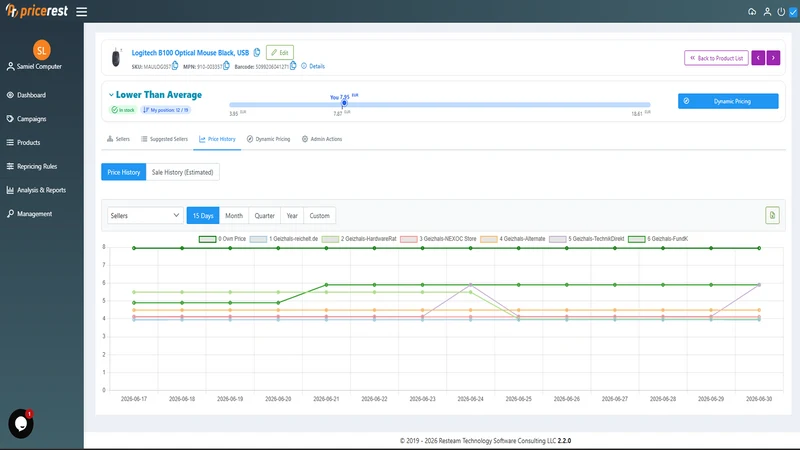This screenshot has height=450, width=800.
Task: Collapse the Lower Than Average section chevron
Action: click(x=111, y=95)
